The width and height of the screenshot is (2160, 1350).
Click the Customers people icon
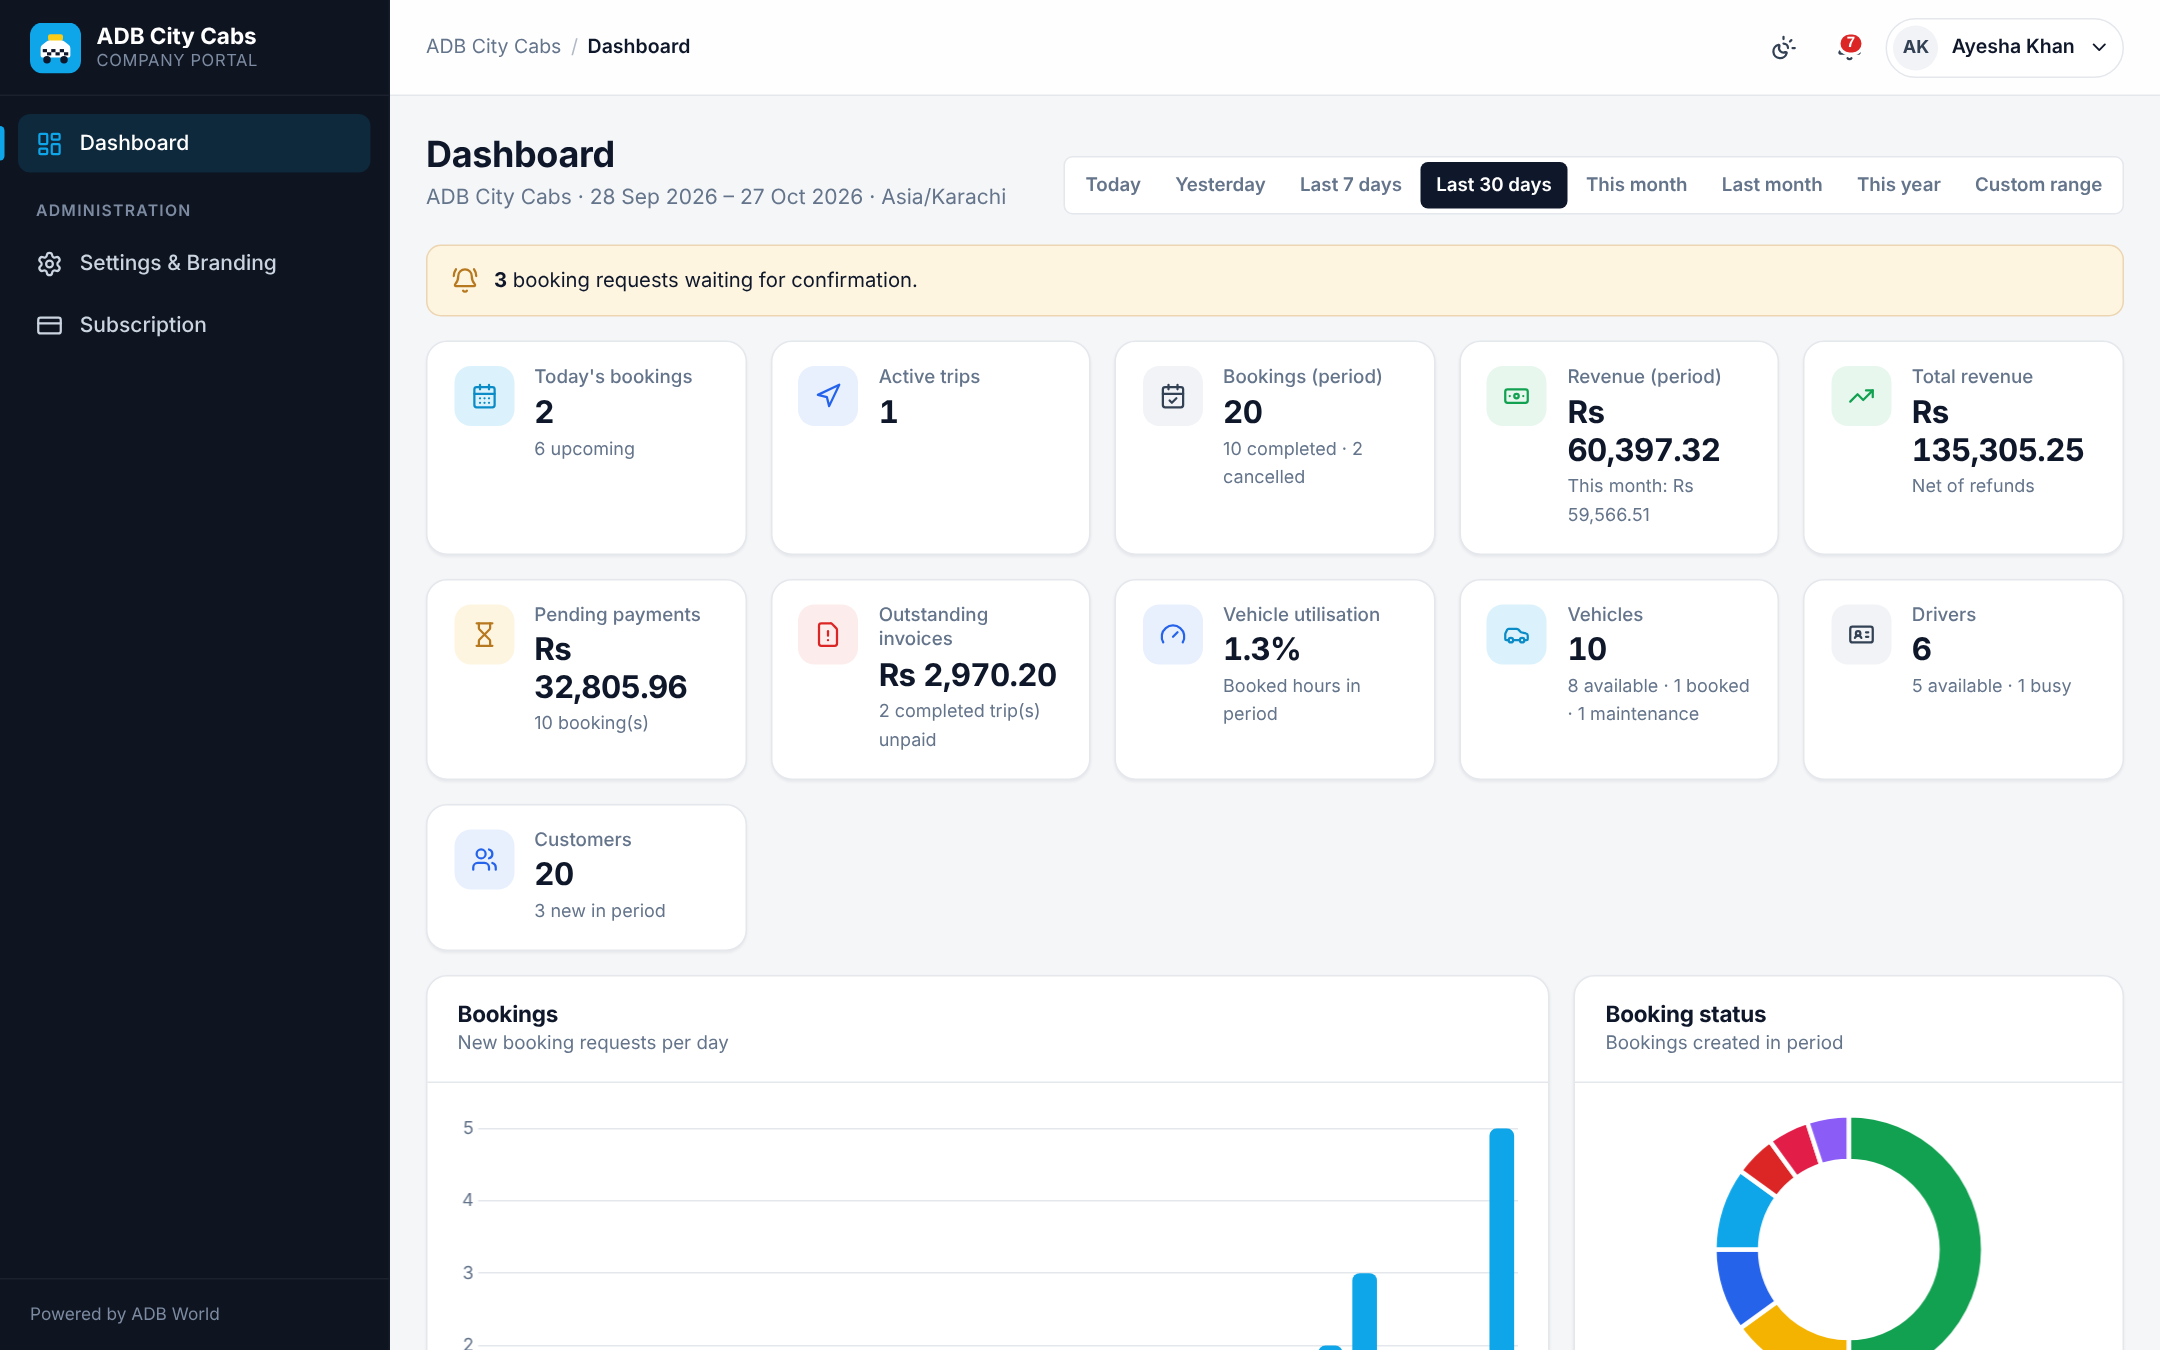coord(484,859)
